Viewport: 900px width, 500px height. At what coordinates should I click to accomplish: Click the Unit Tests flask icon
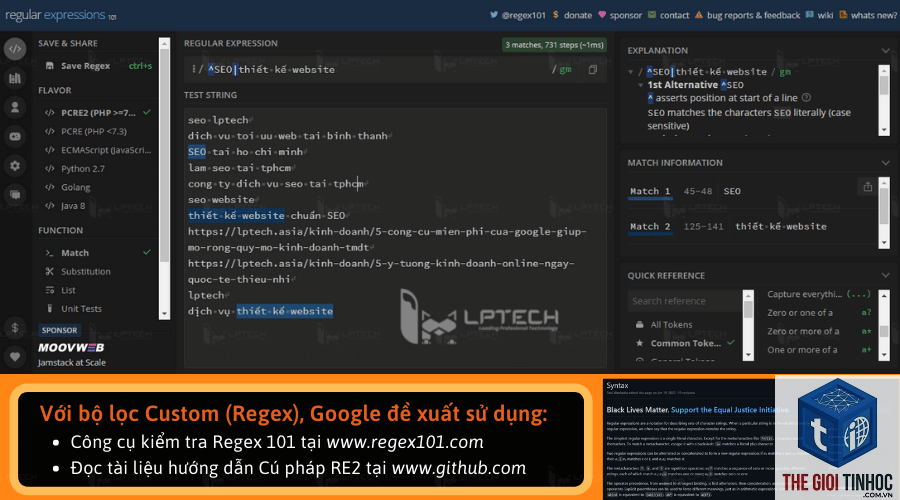click(x=49, y=309)
